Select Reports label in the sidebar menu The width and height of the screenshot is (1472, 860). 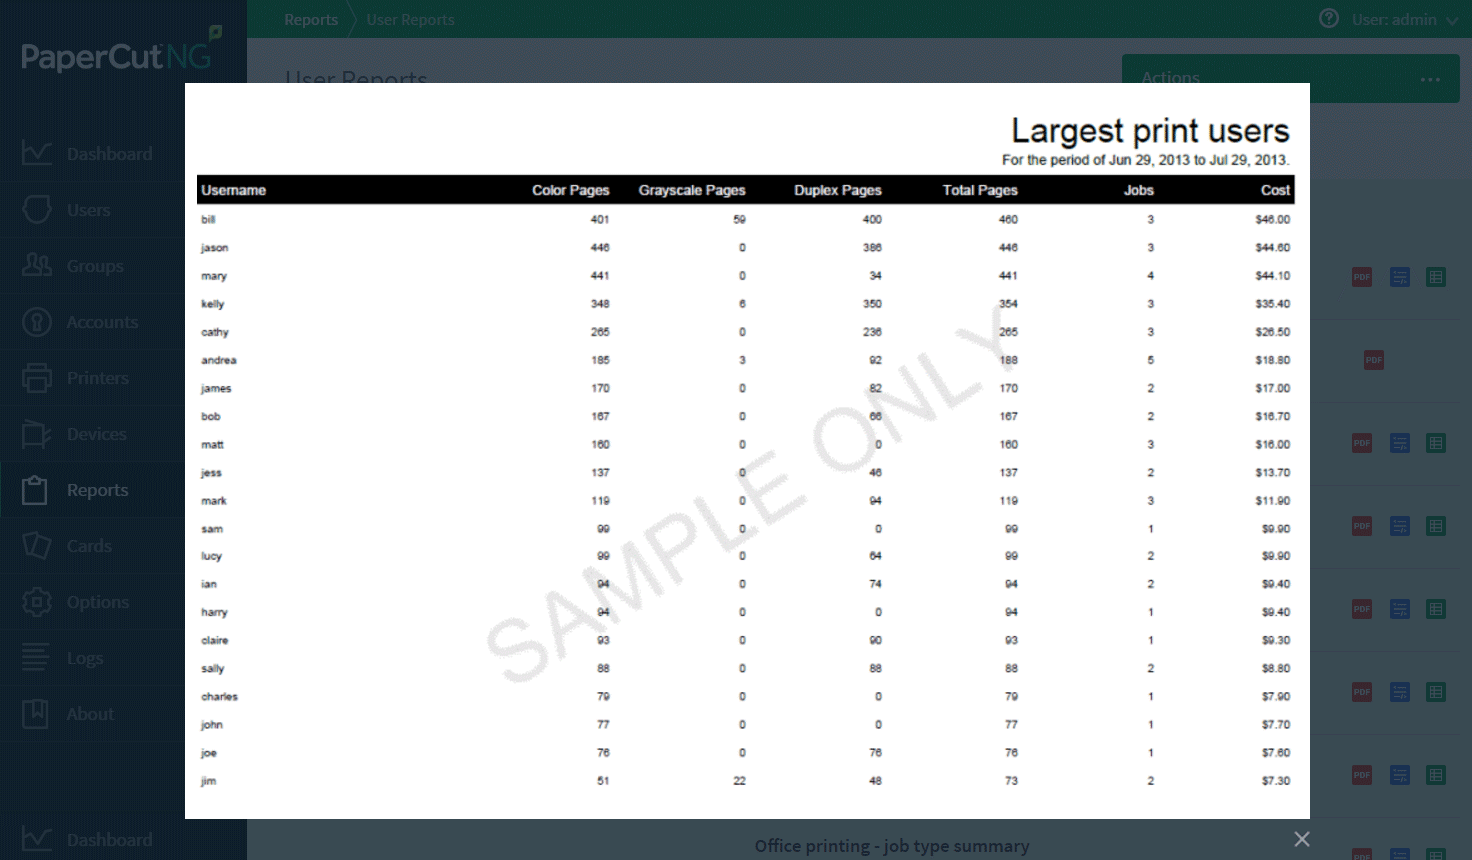(x=98, y=490)
